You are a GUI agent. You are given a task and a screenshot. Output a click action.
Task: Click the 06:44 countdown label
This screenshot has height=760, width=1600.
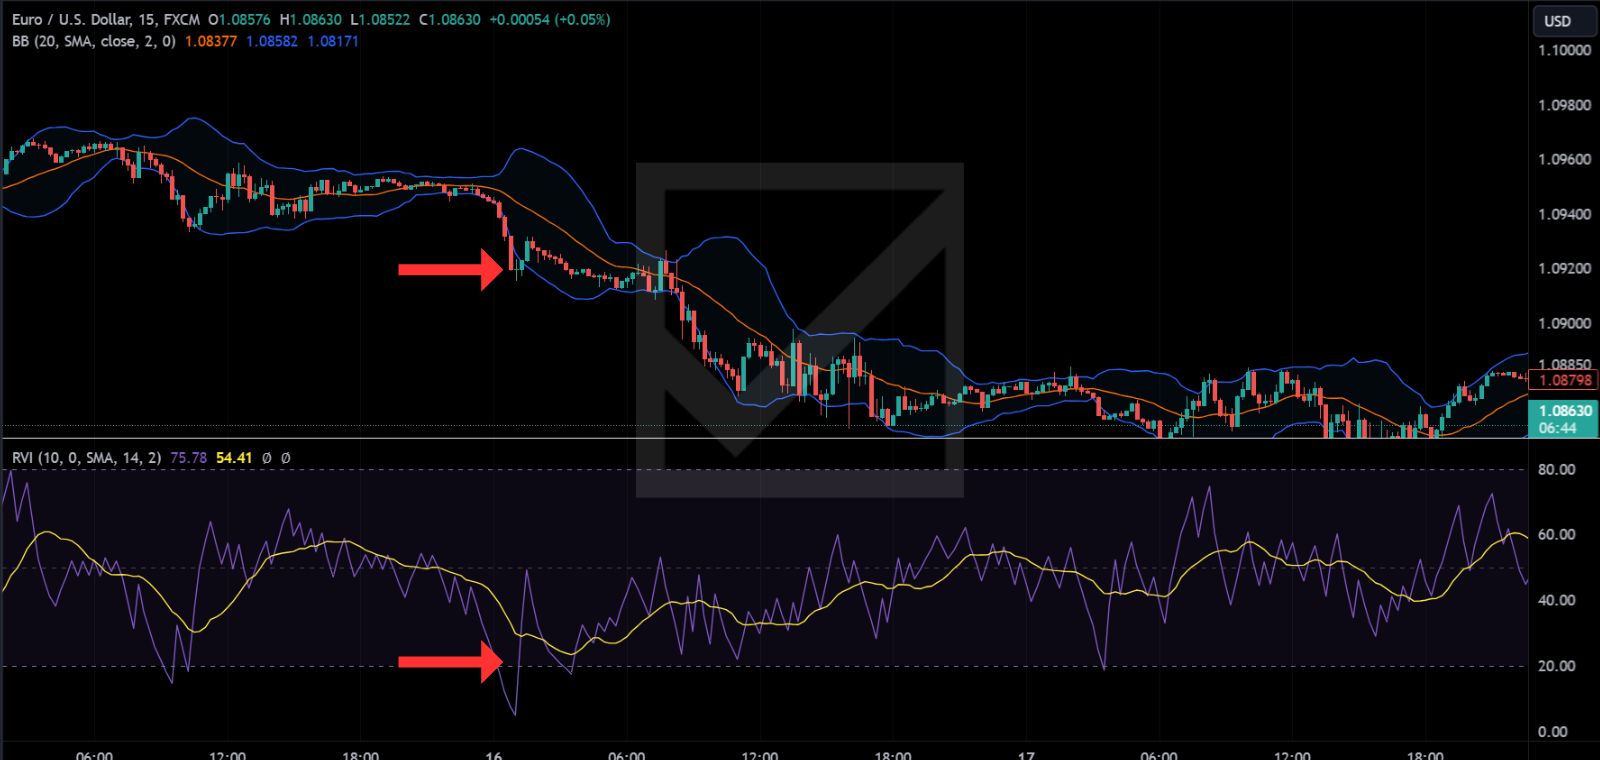pos(1558,428)
